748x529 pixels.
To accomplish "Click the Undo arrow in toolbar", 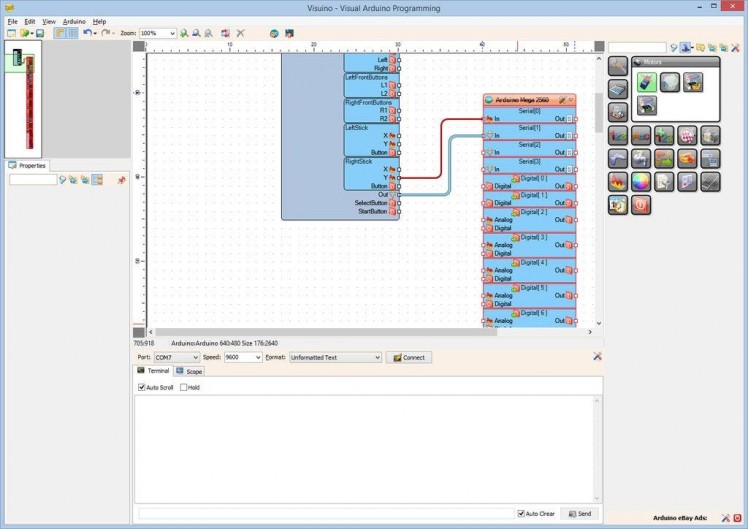I will pos(87,33).
